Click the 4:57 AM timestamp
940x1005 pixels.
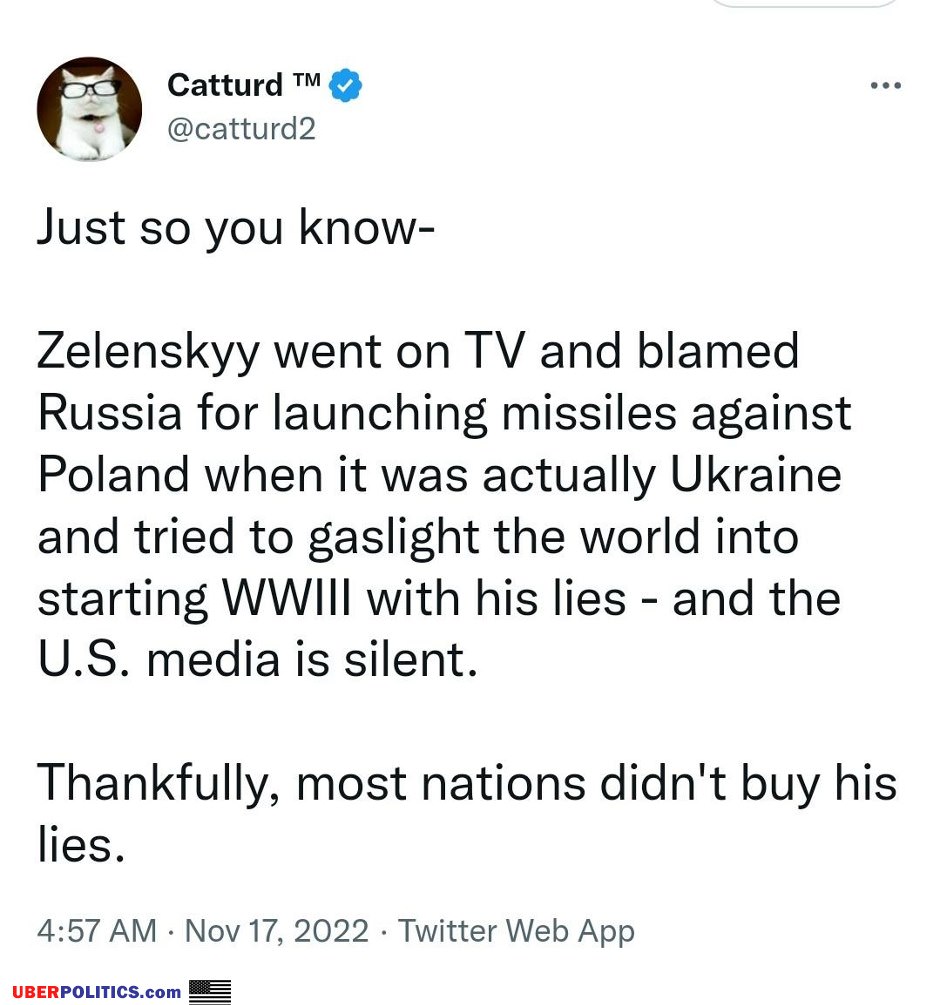tap(97, 931)
